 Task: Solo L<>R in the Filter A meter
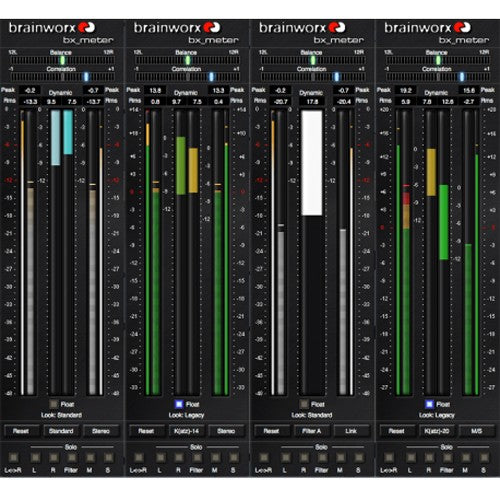[264, 457]
